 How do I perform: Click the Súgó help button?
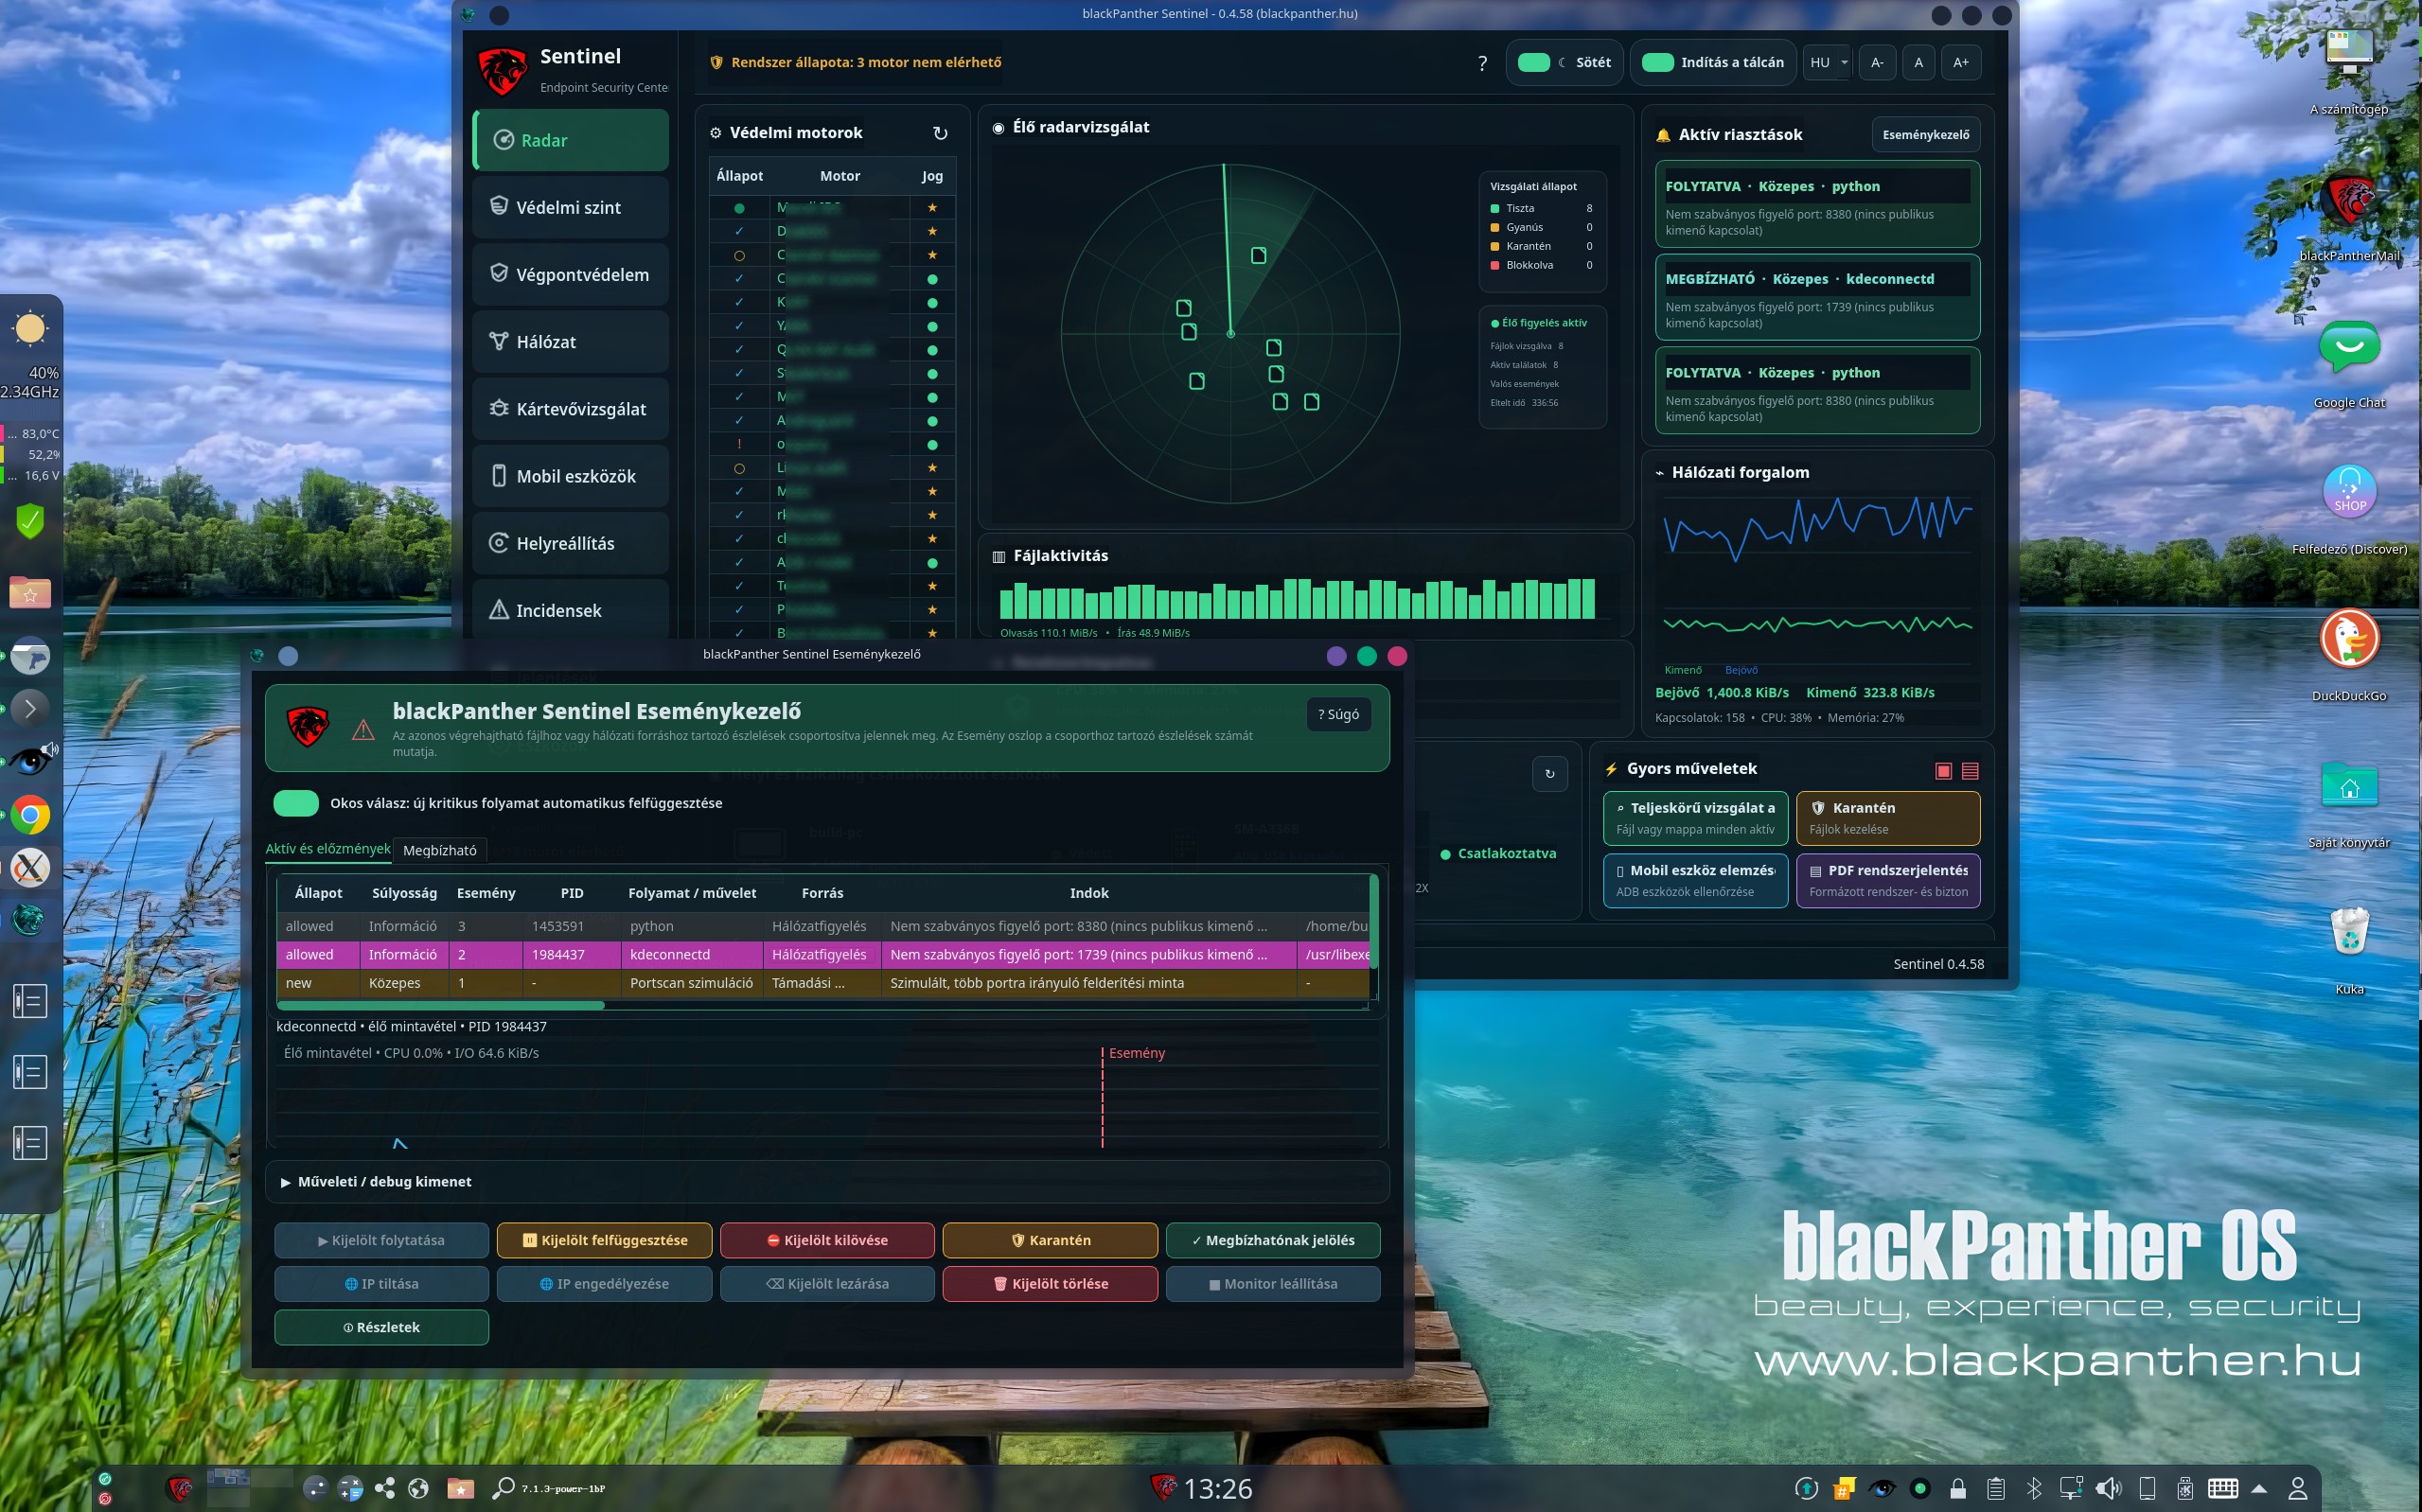[x=1338, y=714]
